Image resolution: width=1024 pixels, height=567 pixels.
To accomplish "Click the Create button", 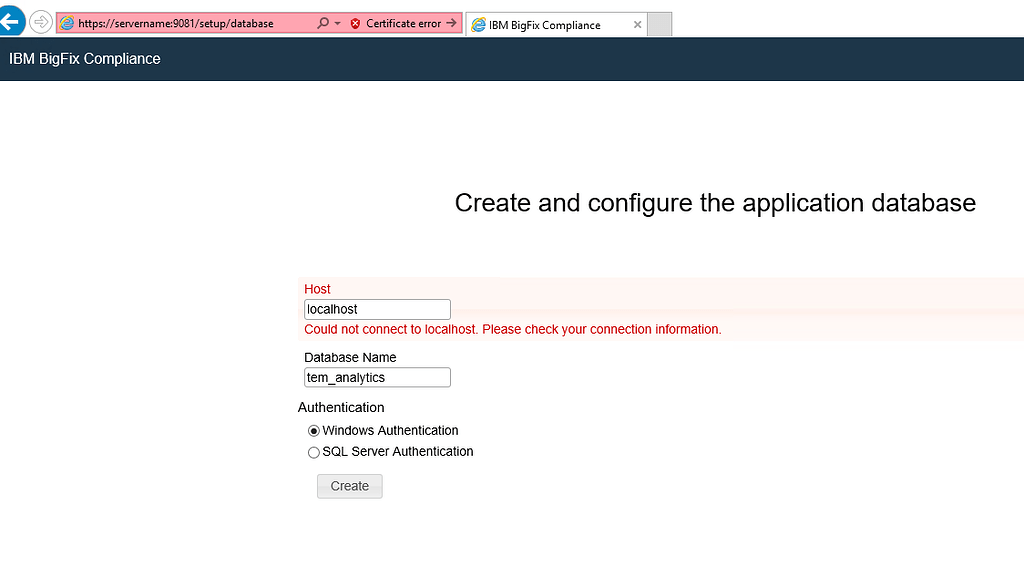I will (349, 486).
